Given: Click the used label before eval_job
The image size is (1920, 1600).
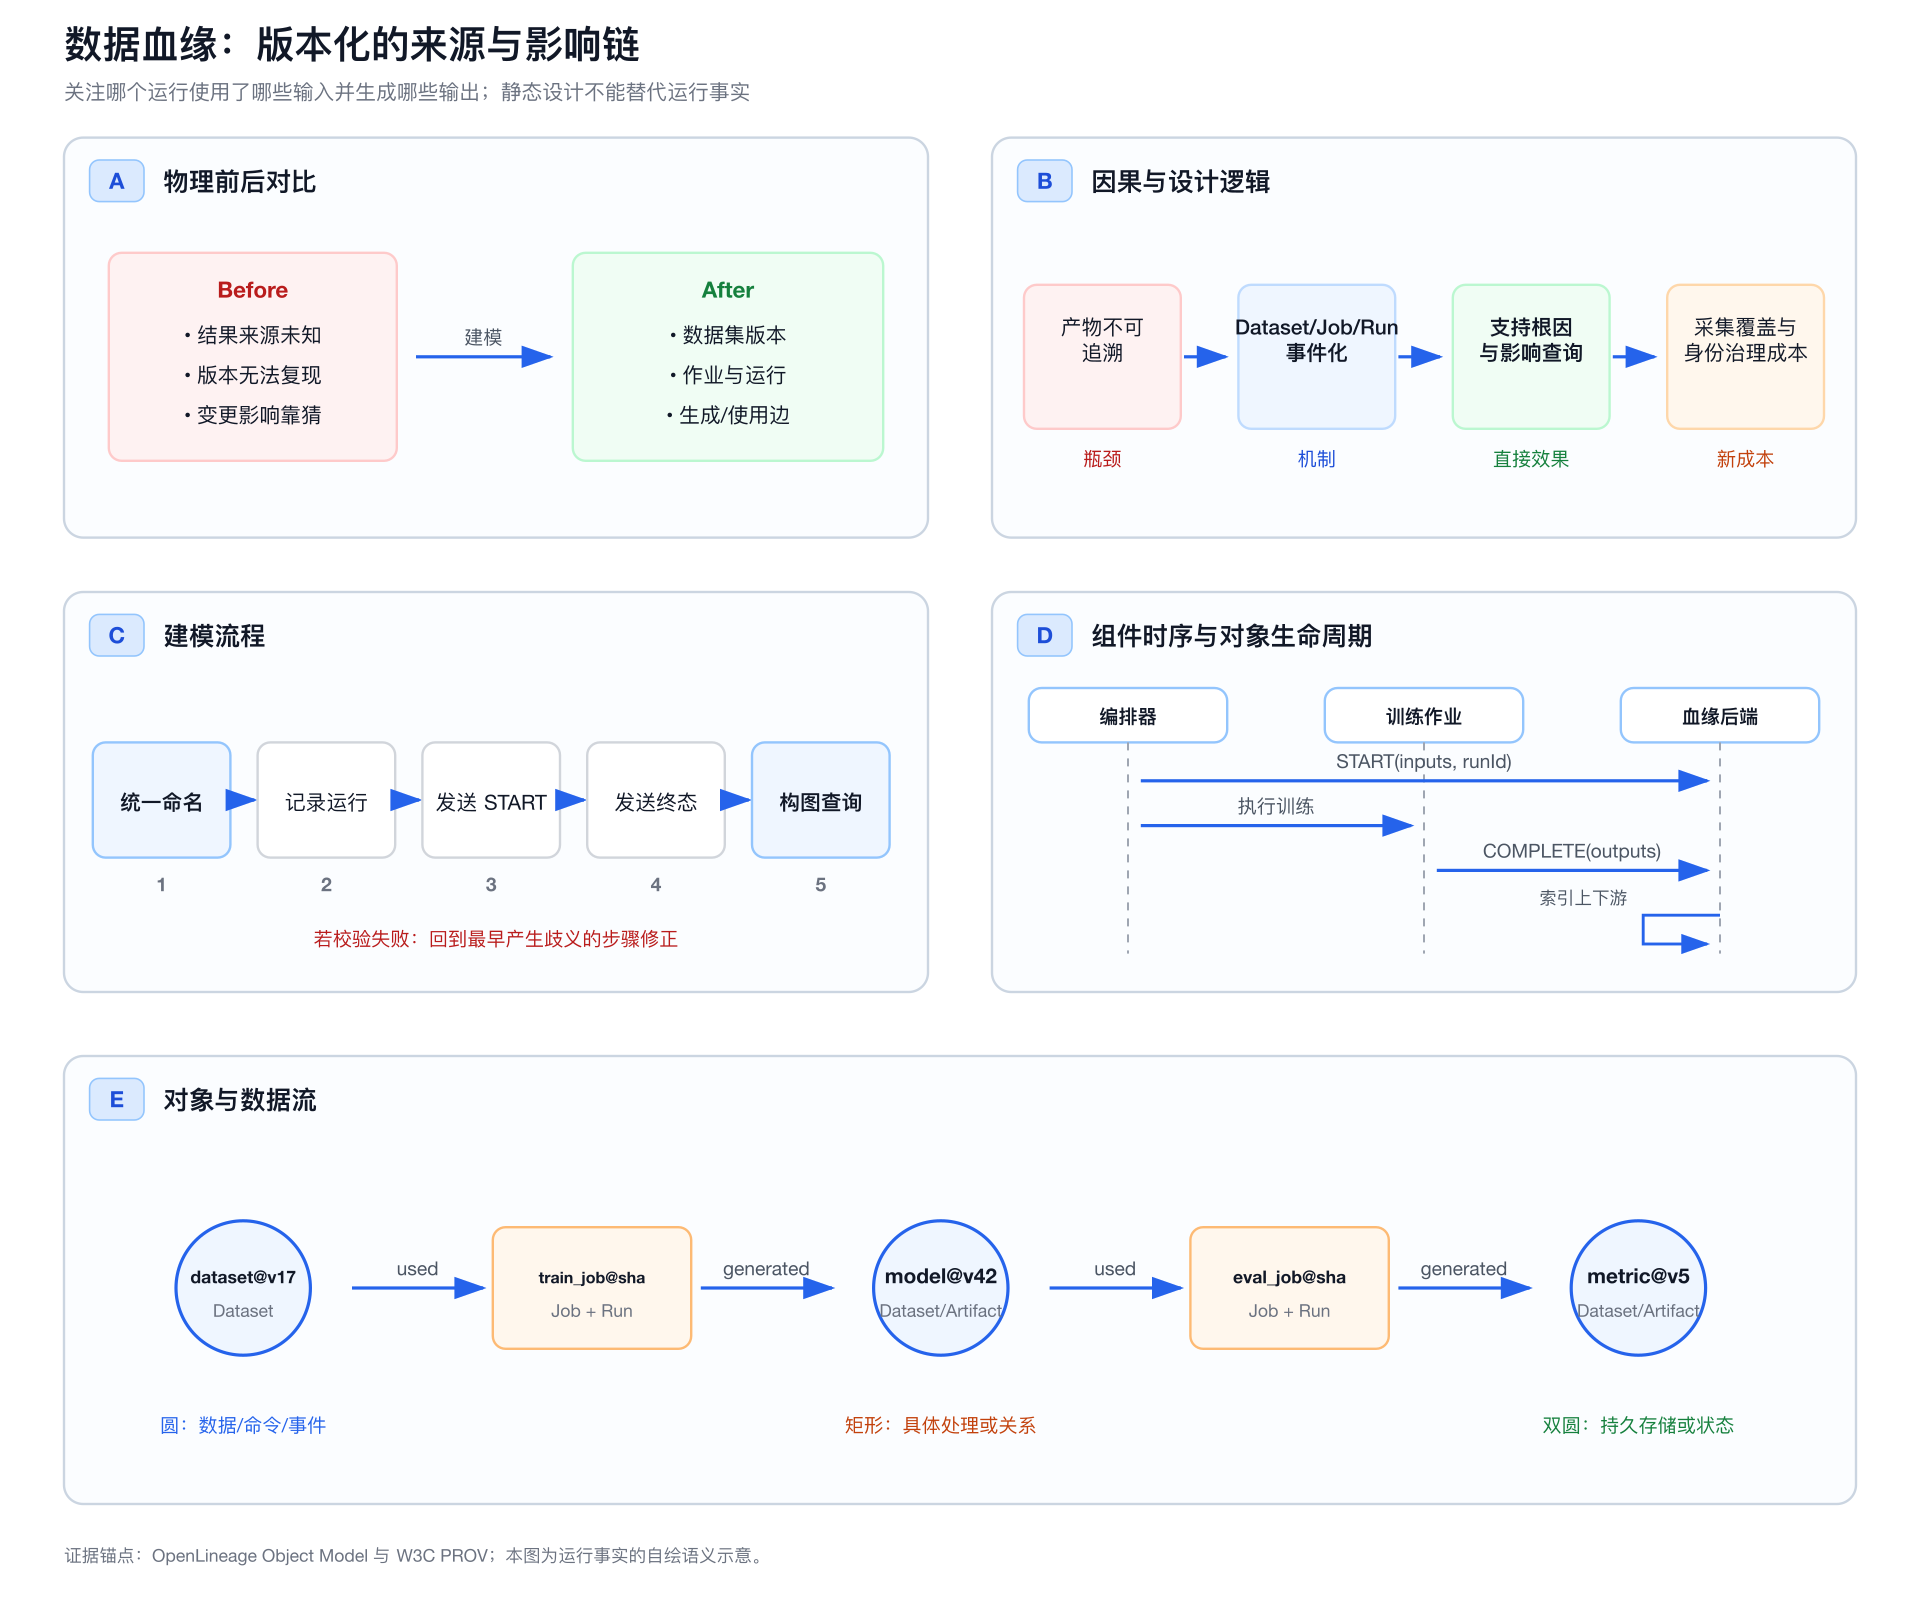Looking at the screenshot, I should coord(1115,1269).
